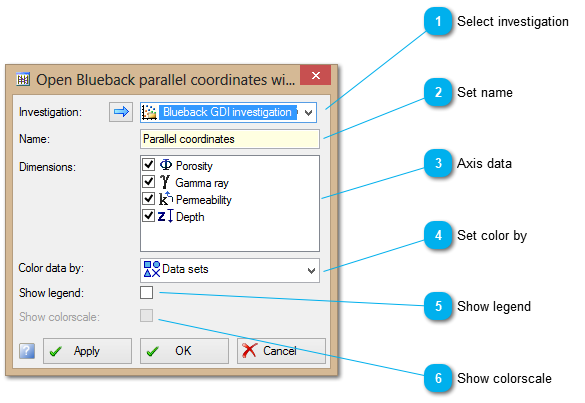Screen dimensions: 585x403
Task: Select the Permeability list entry
Action: click(x=204, y=200)
